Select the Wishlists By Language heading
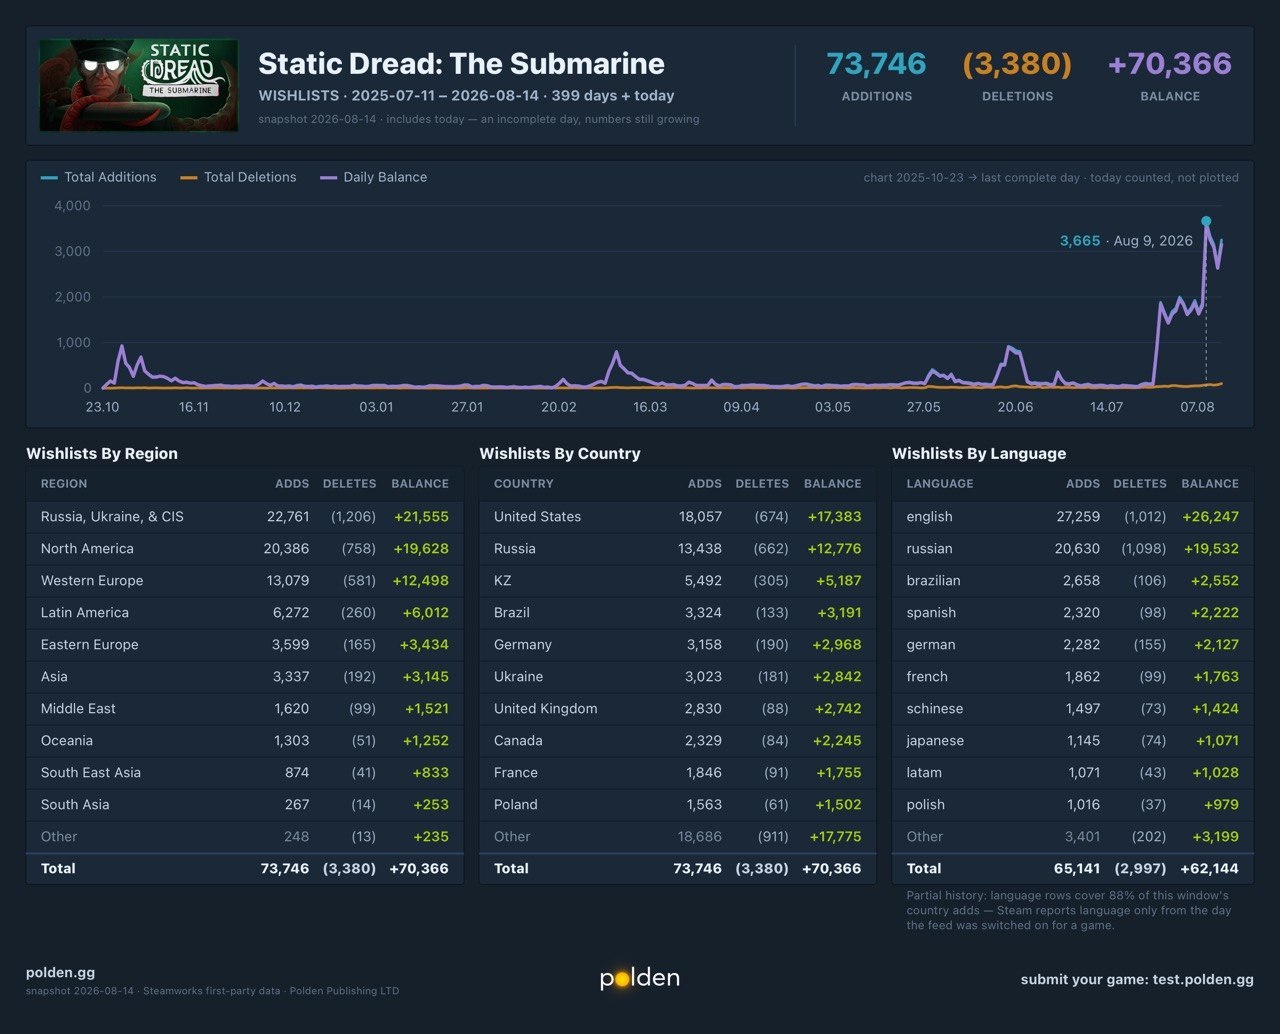 (x=979, y=453)
